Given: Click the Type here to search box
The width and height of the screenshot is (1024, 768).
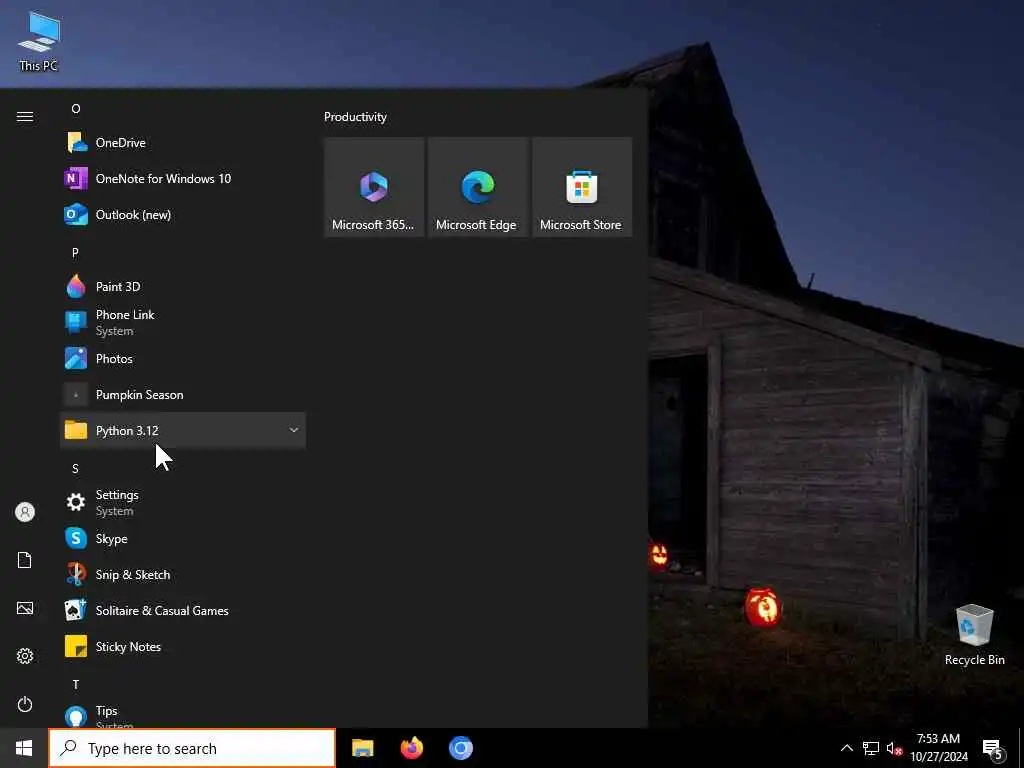Looking at the screenshot, I should click(192, 748).
